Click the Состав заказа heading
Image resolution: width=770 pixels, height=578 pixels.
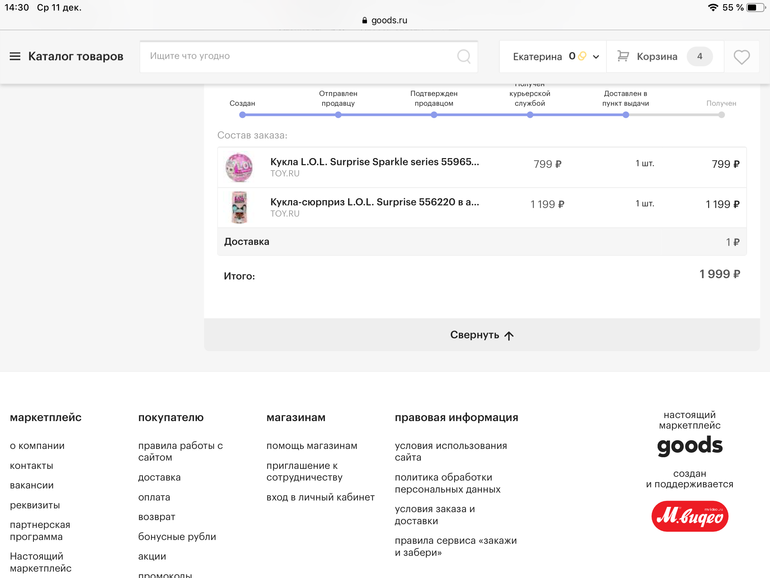coord(252,136)
